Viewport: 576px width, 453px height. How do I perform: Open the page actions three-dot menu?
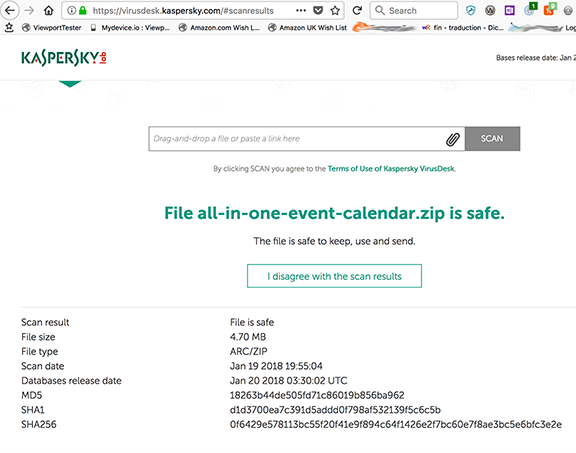pyautogui.click(x=301, y=11)
